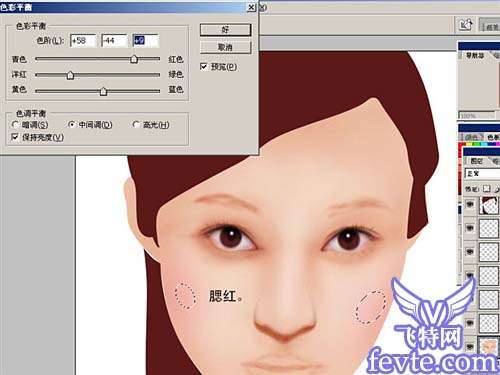Viewport: 500px width, 375px height.
Task: Click the 蓝色 label beside third slider
Action: coord(176,89)
